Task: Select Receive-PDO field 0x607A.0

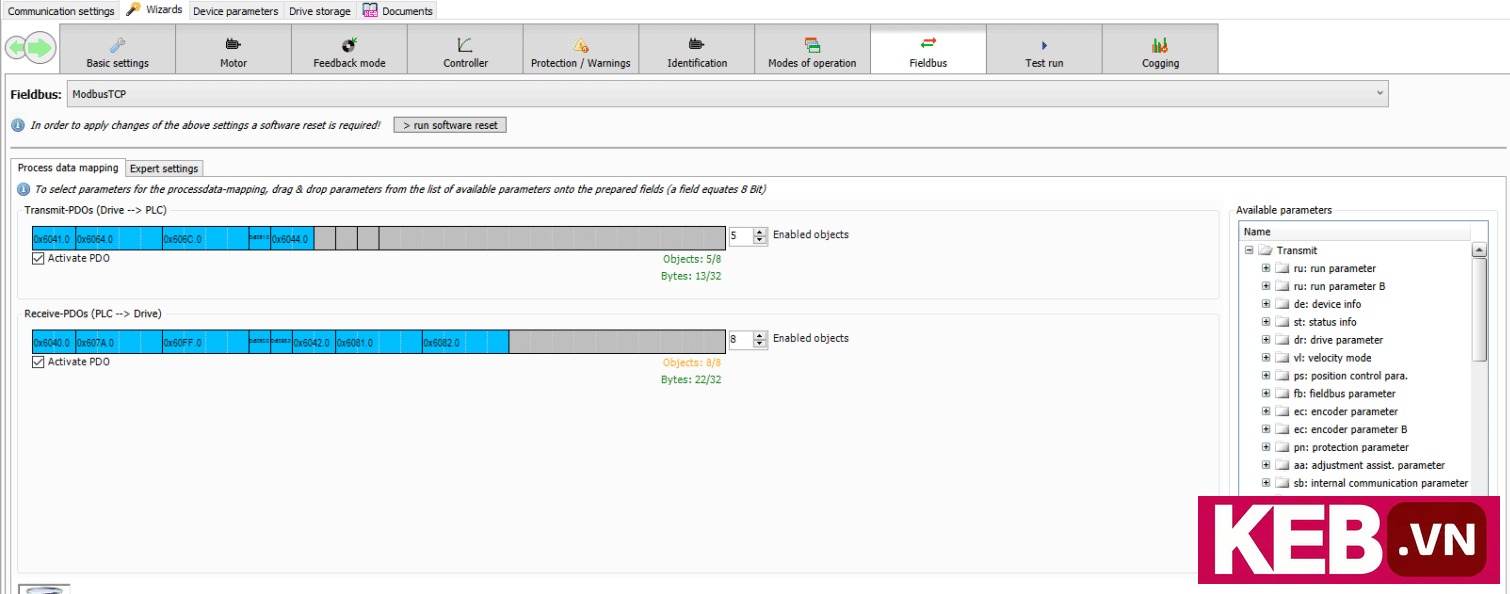Action: [x=118, y=342]
